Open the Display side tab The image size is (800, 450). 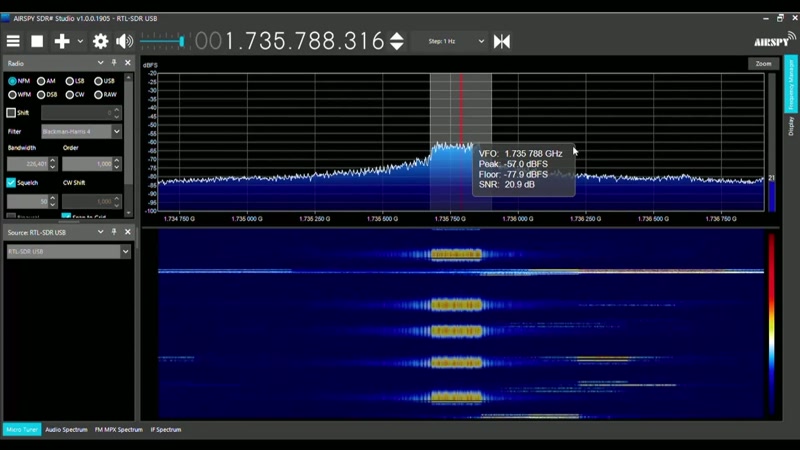(791, 126)
